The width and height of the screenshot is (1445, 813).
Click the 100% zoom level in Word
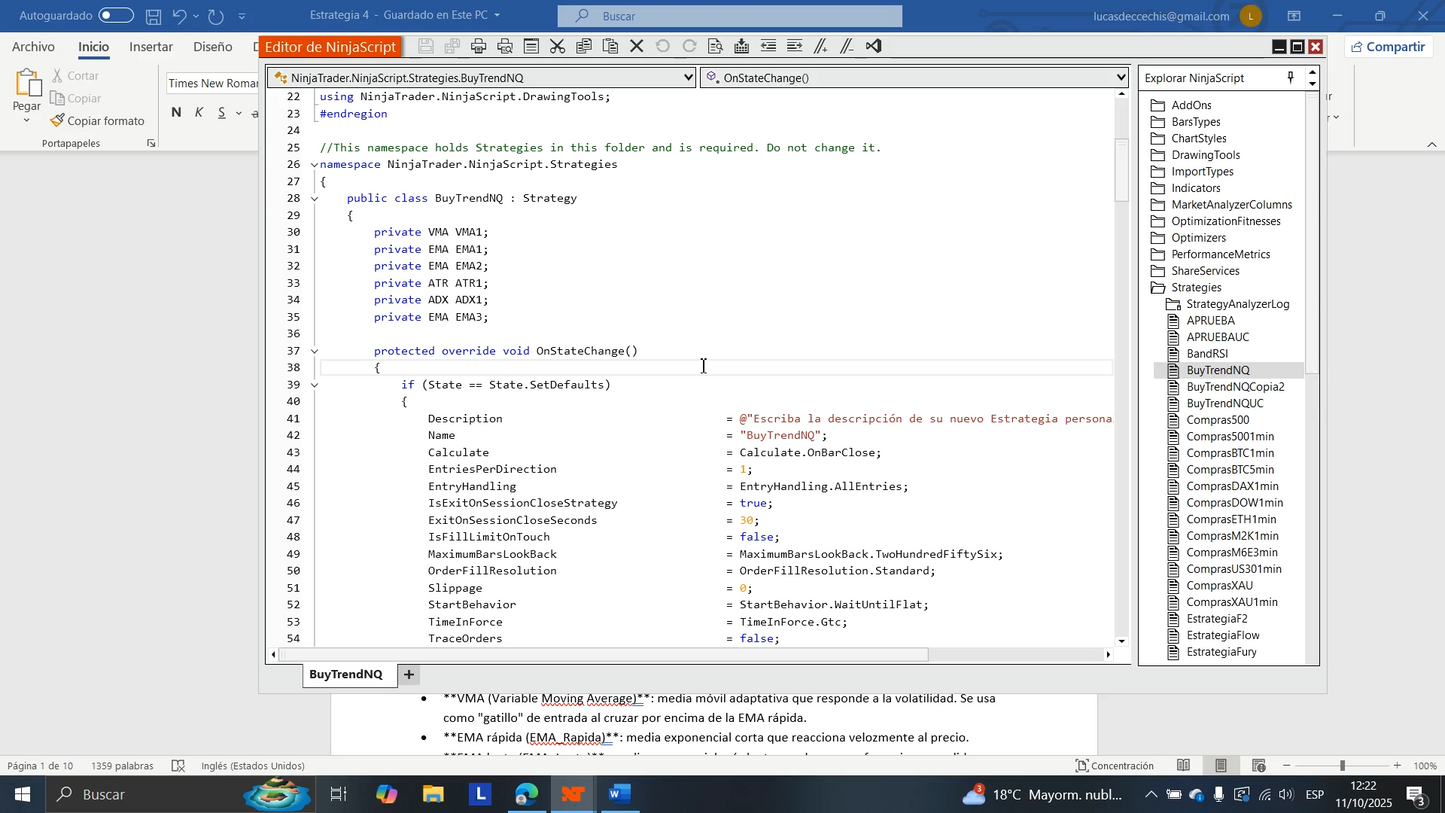click(x=1424, y=766)
